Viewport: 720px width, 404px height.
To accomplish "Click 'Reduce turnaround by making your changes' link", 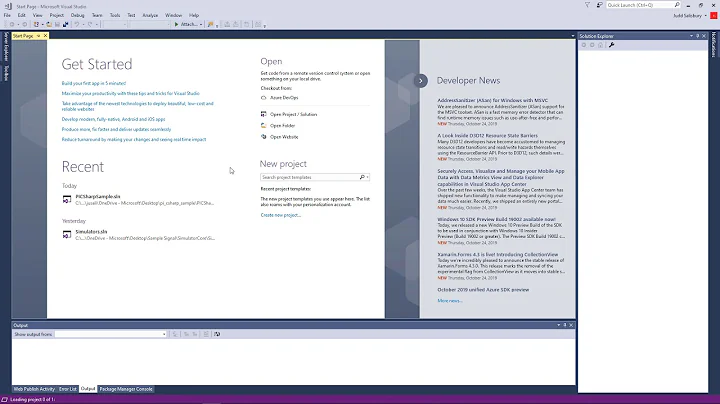I will coord(134,139).
